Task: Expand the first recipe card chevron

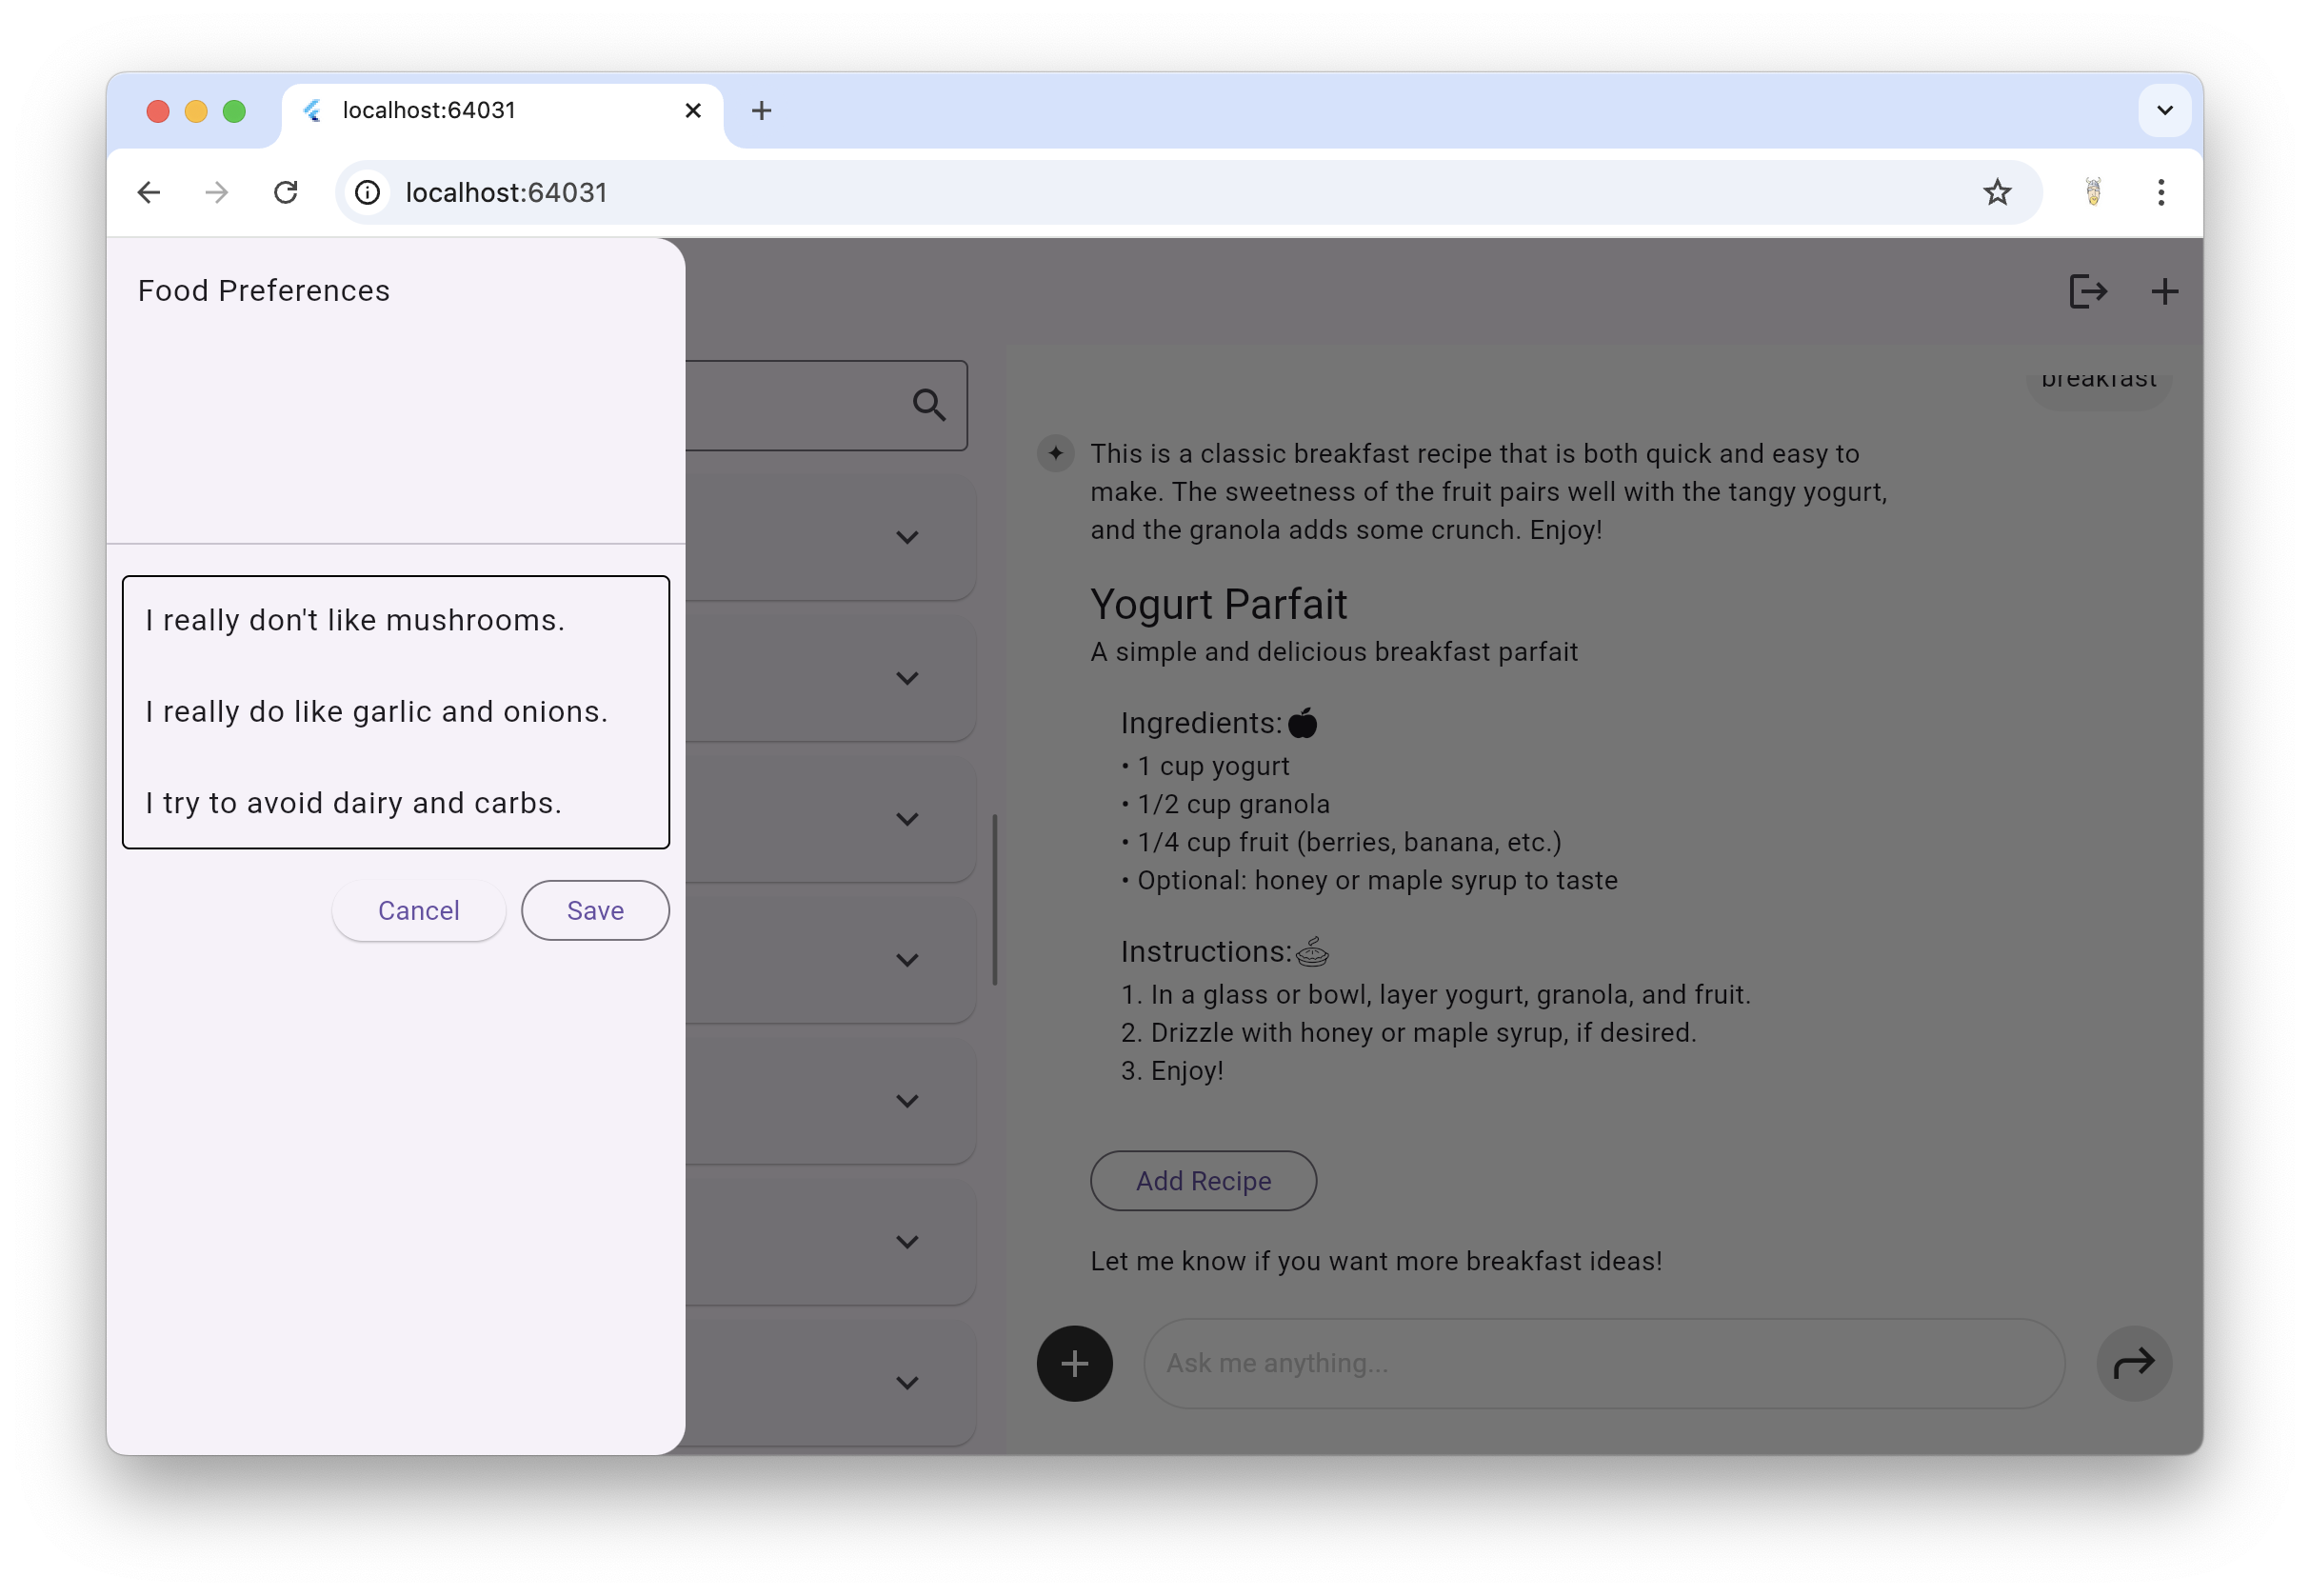Action: [x=906, y=538]
